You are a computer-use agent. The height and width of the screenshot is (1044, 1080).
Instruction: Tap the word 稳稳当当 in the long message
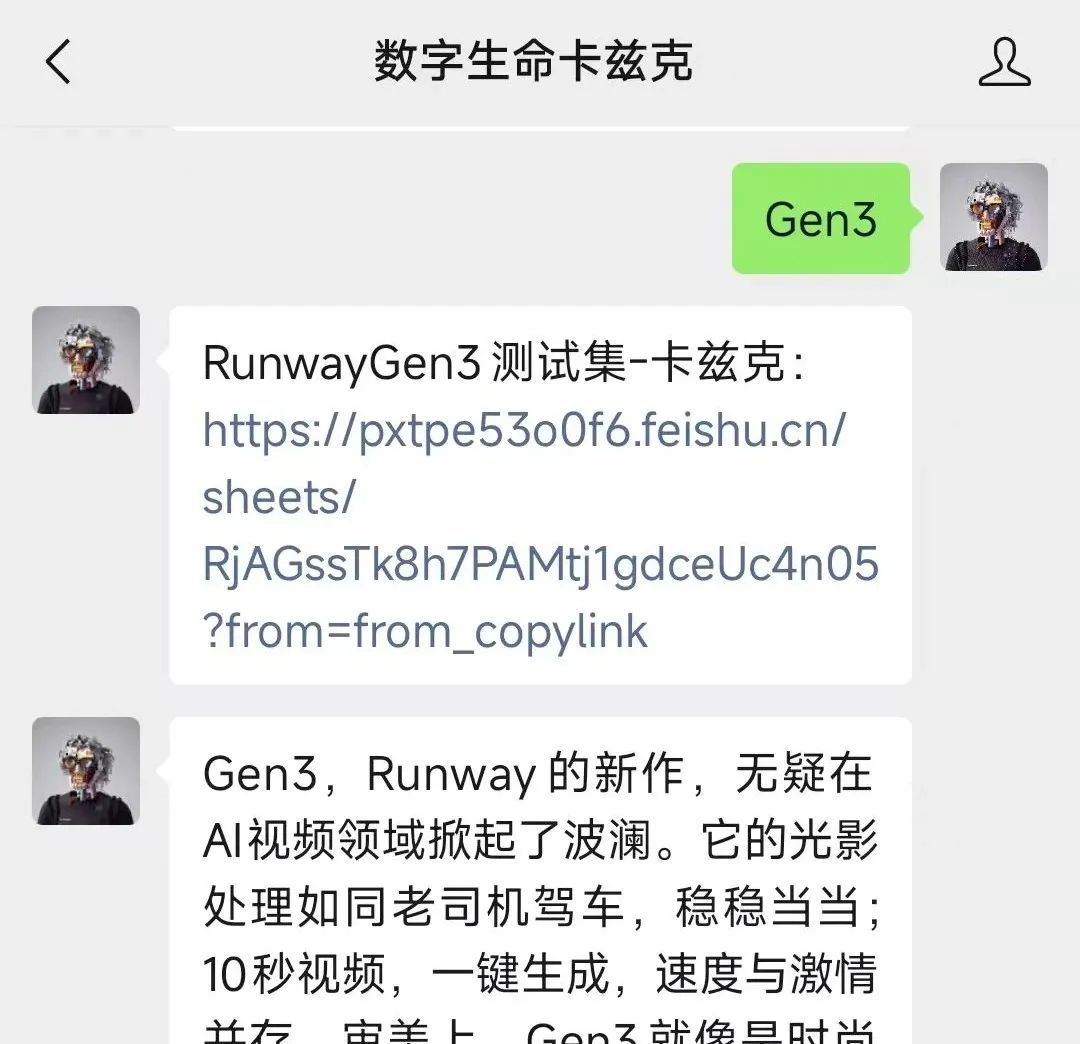coord(767,907)
